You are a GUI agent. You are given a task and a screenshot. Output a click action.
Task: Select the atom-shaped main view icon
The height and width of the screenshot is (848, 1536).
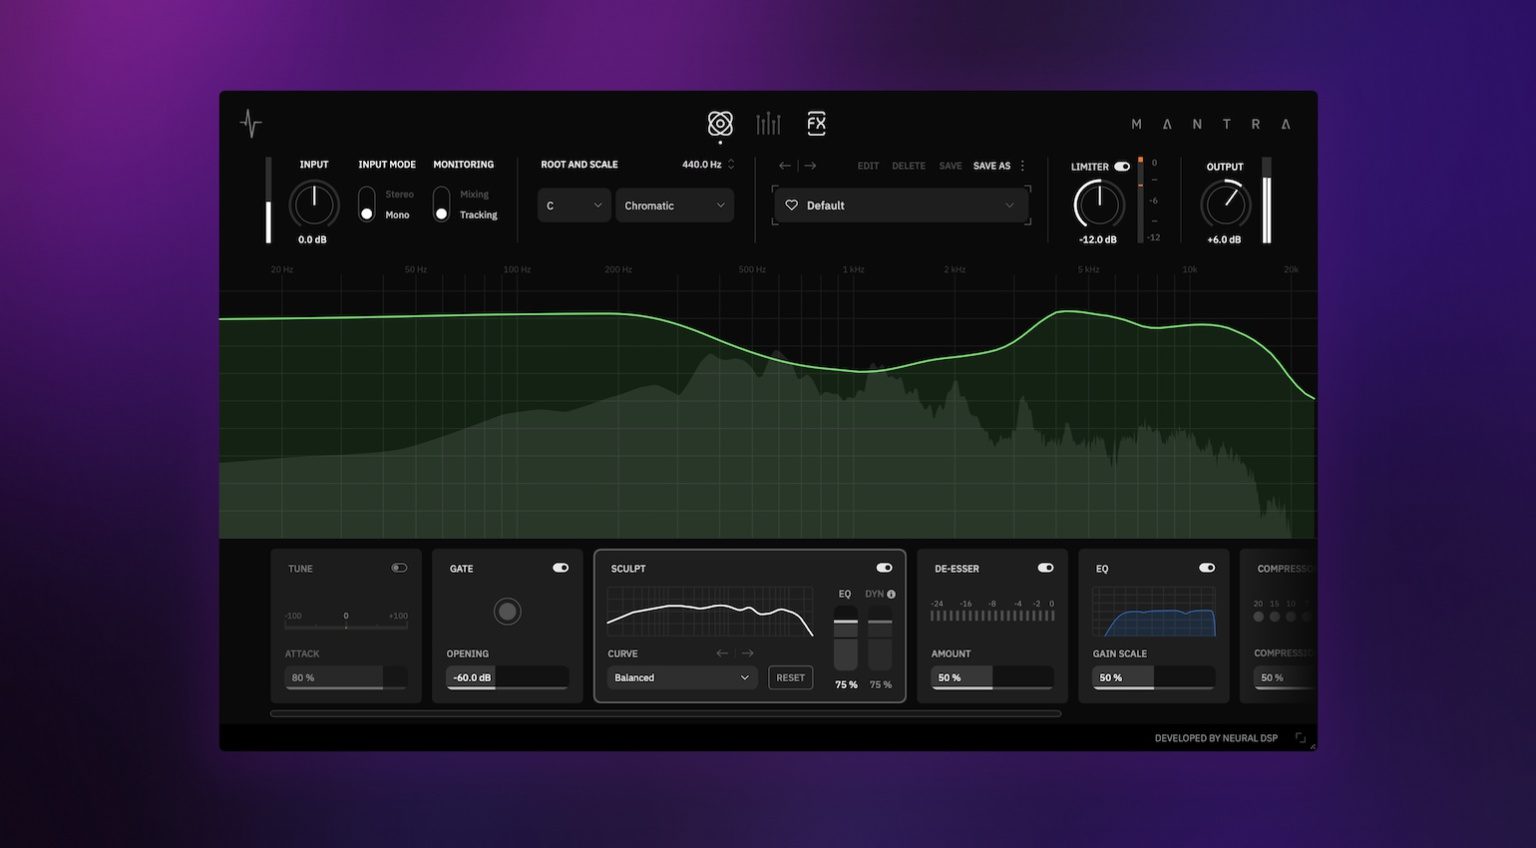(x=719, y=123)
